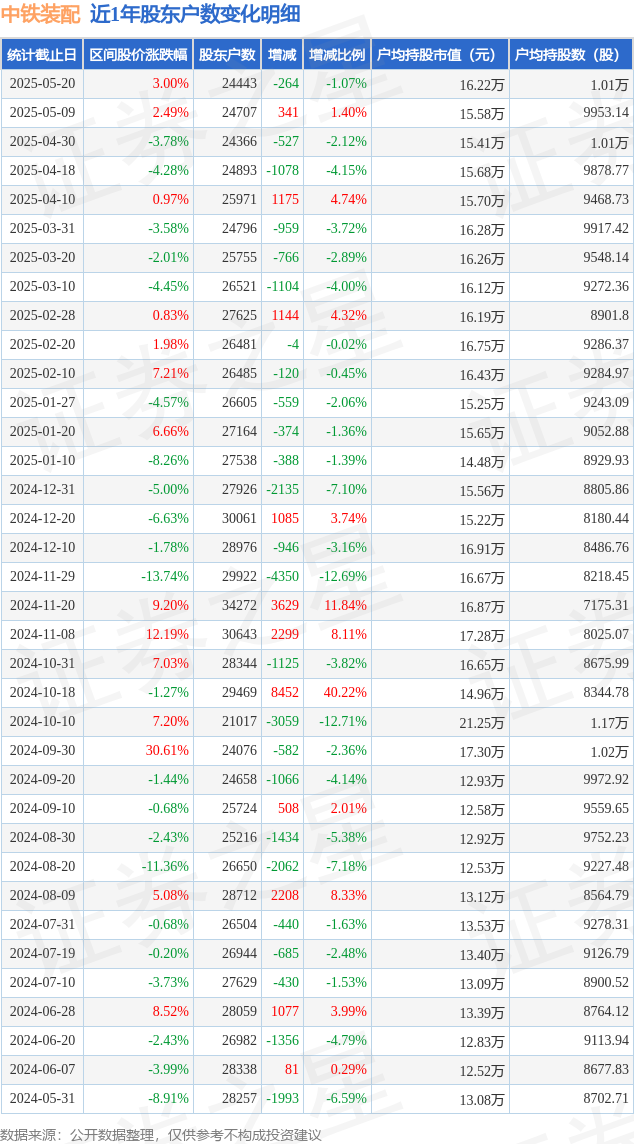This screenshot has width=634, height=1144.
Task: Select shareholder count 34272 cell
Action: [x=239, y=606]
